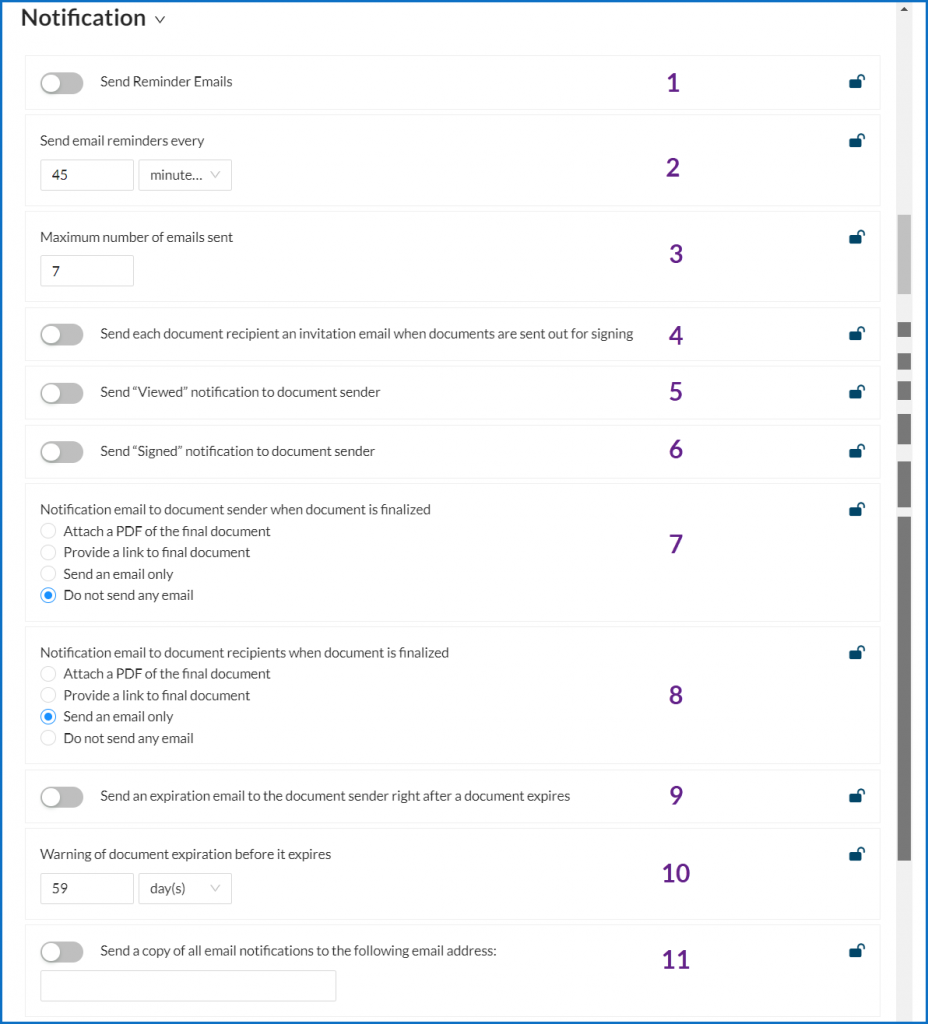
Task: Click the lock icon for Signed notification
Action: (x=856, y=451)
